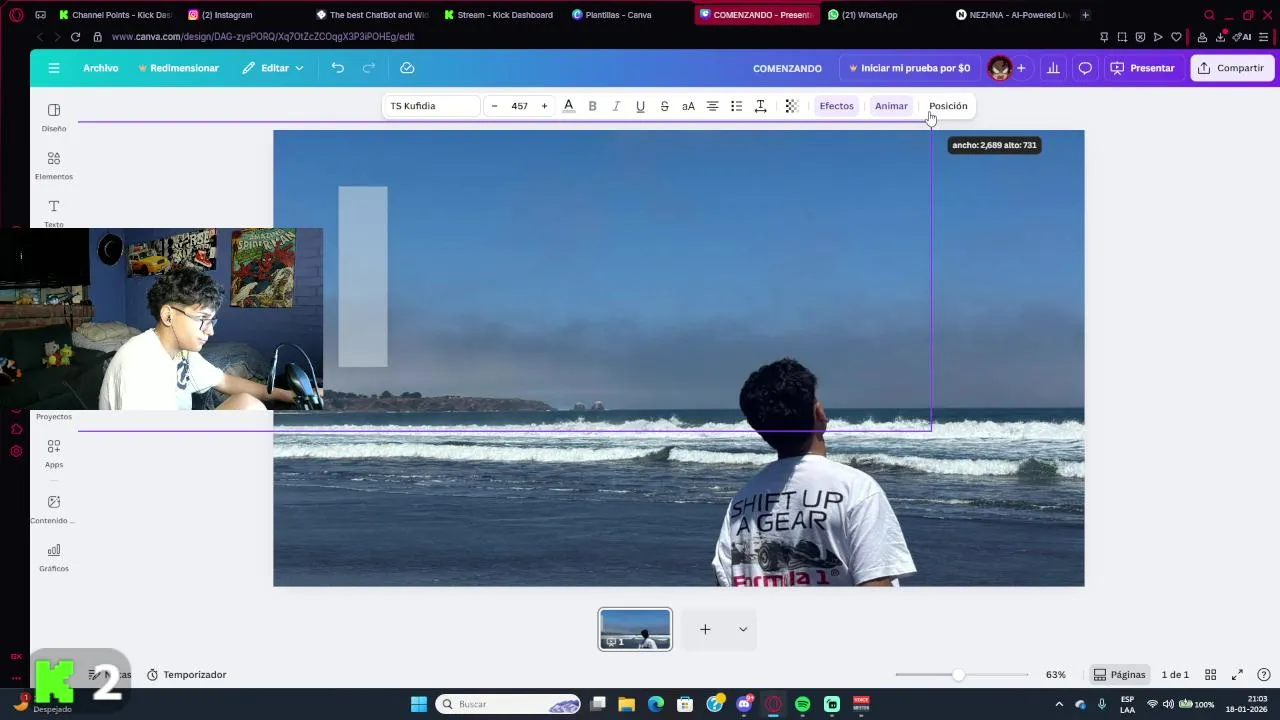
Task: Expand the add page dropdown arrow
Action: point(743,629)
